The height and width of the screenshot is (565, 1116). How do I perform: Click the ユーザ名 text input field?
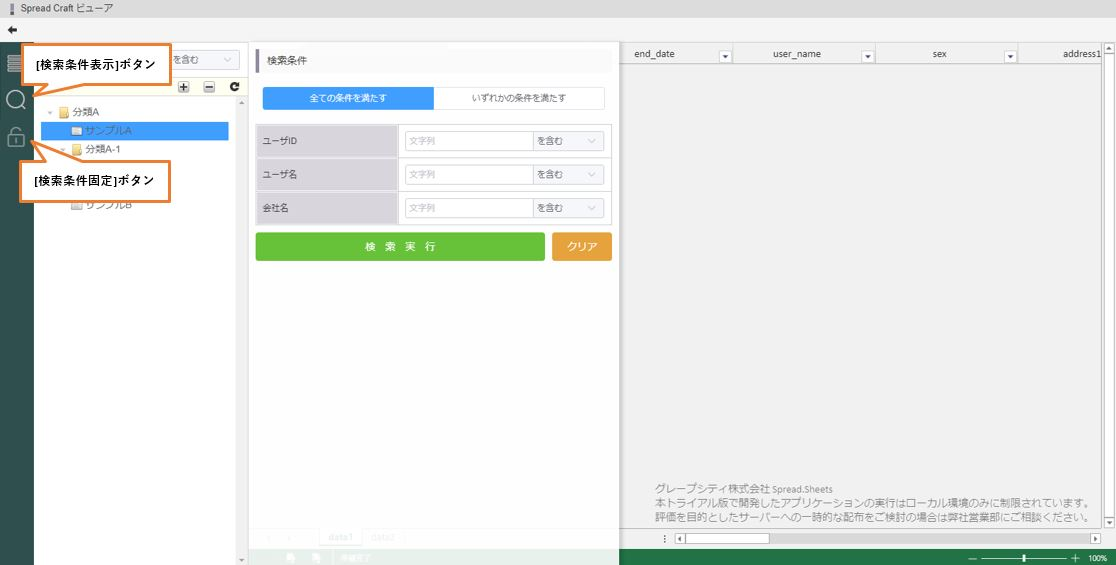pos(468,175)
